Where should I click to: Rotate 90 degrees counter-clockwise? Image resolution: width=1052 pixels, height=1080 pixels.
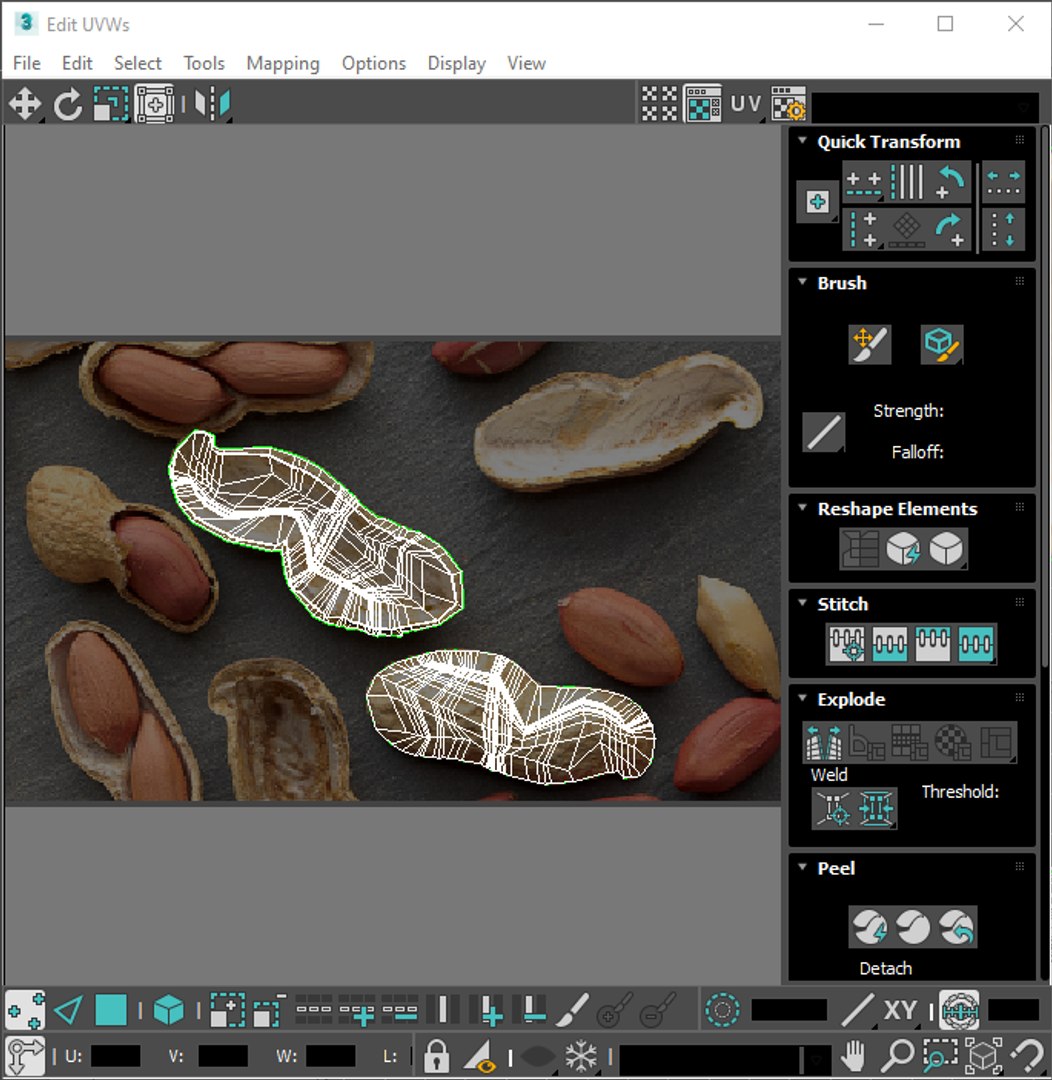coord(951,183)
